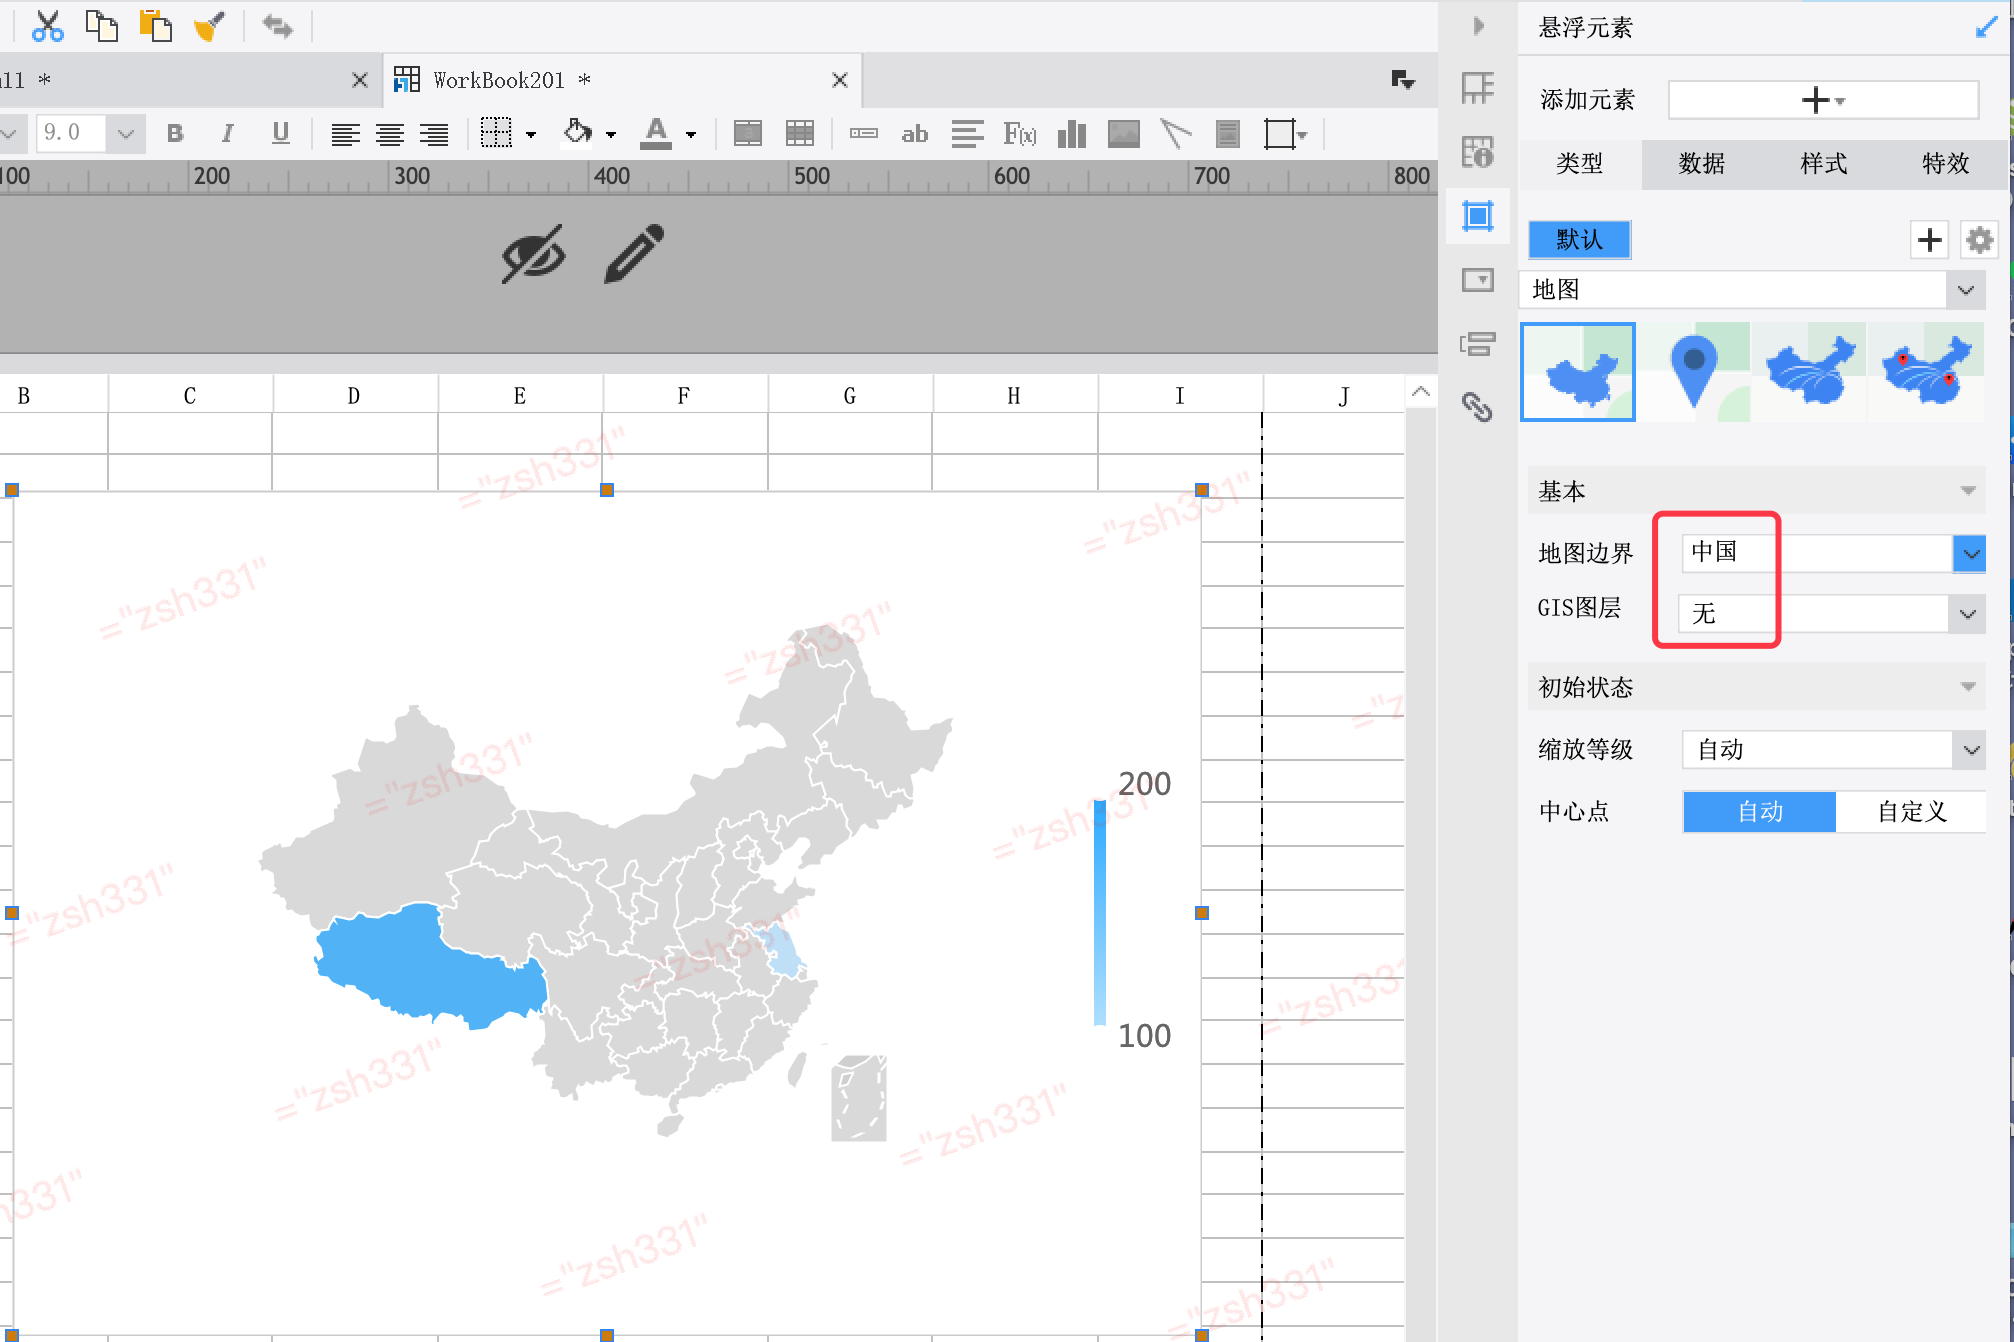The height and width of the screenshot is (1342, 2014).
Task: Click the map legend gradient bar
Action: click(x=1100, y=911)
